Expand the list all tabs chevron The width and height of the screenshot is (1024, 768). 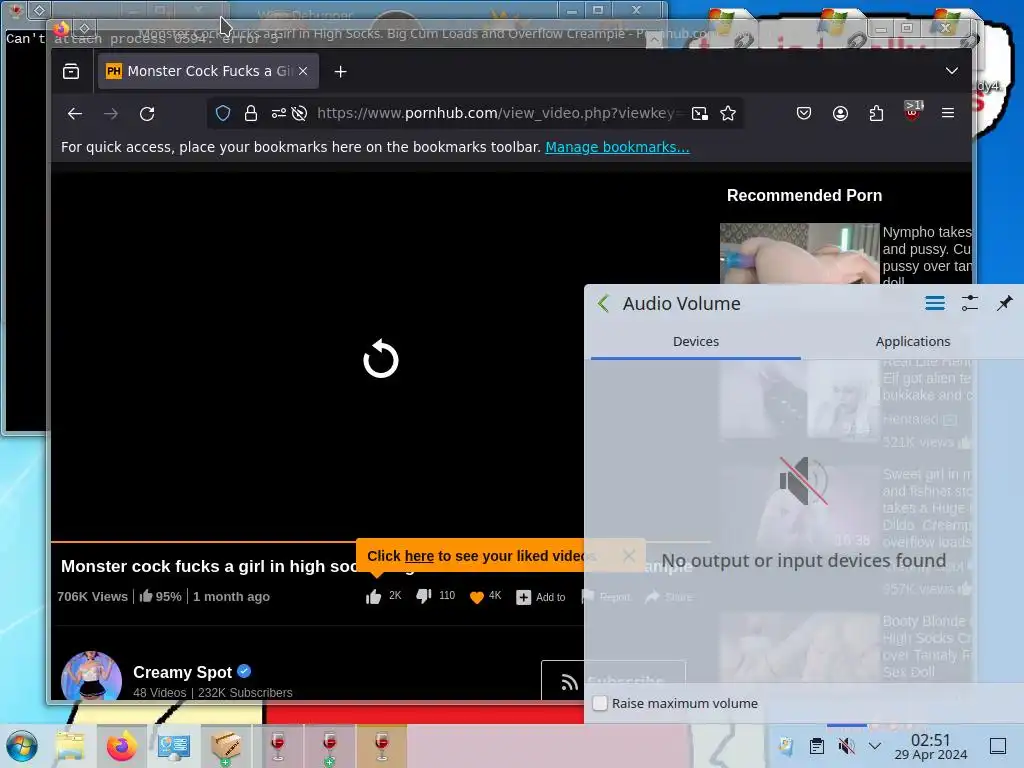point(952,71)
